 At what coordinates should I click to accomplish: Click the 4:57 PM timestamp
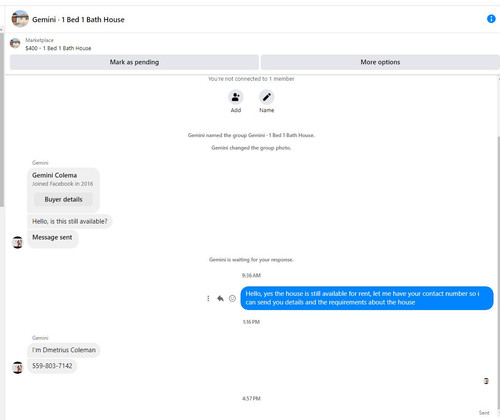[251, 398]
